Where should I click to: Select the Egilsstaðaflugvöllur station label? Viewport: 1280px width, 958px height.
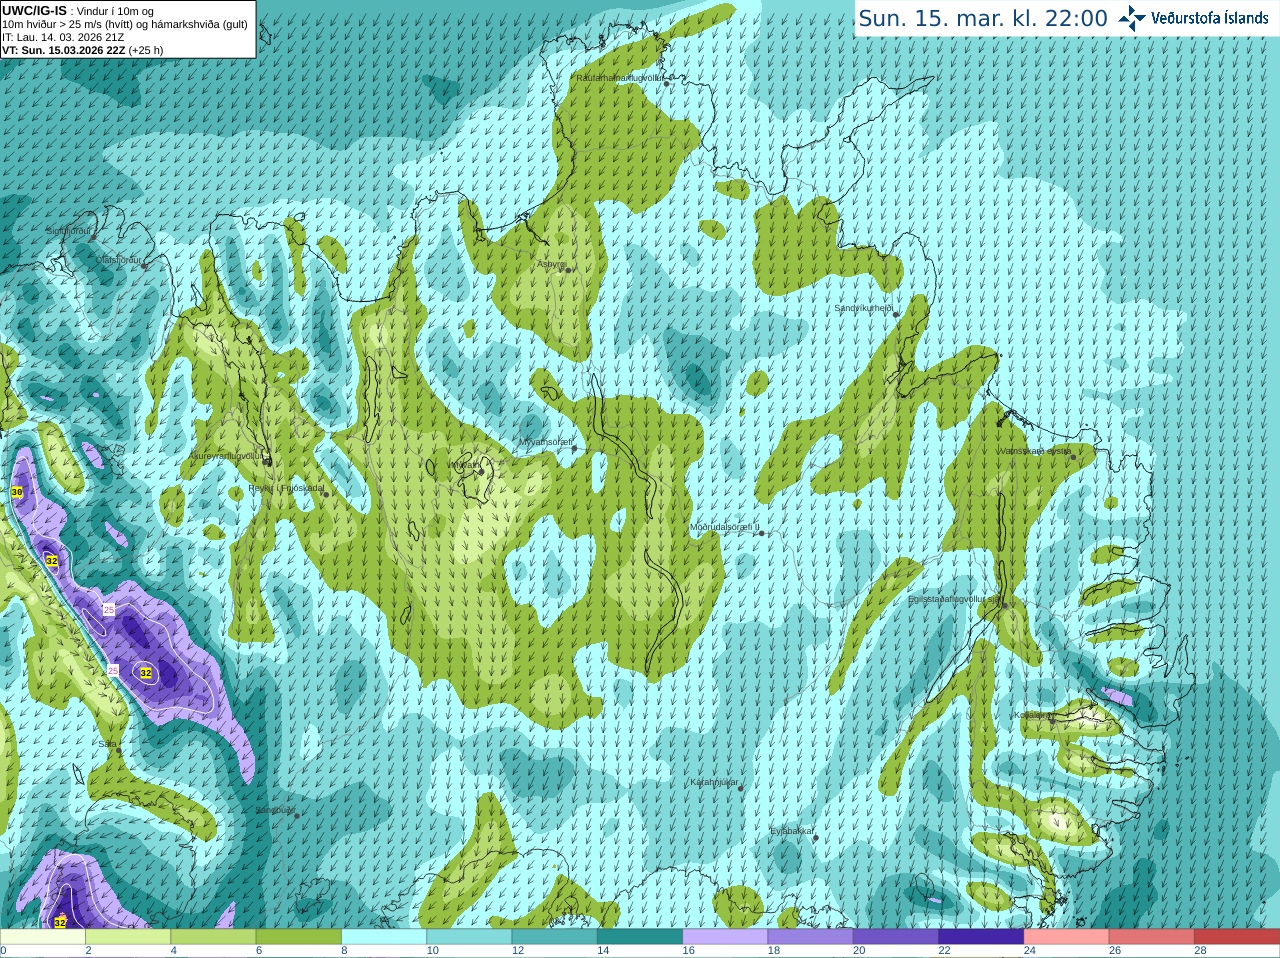[x=954, y=599]
